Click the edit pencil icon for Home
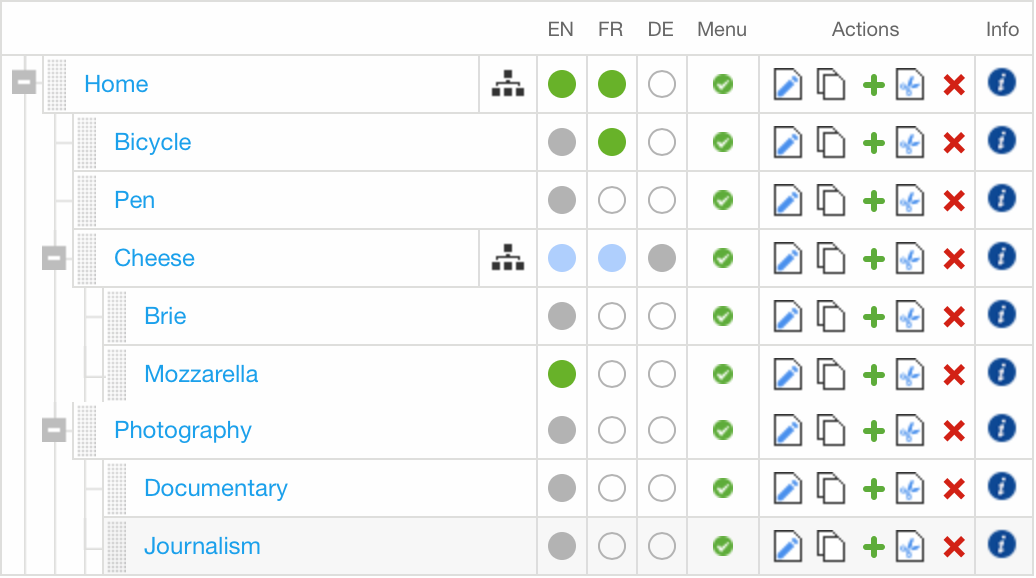 coord(788,85)
